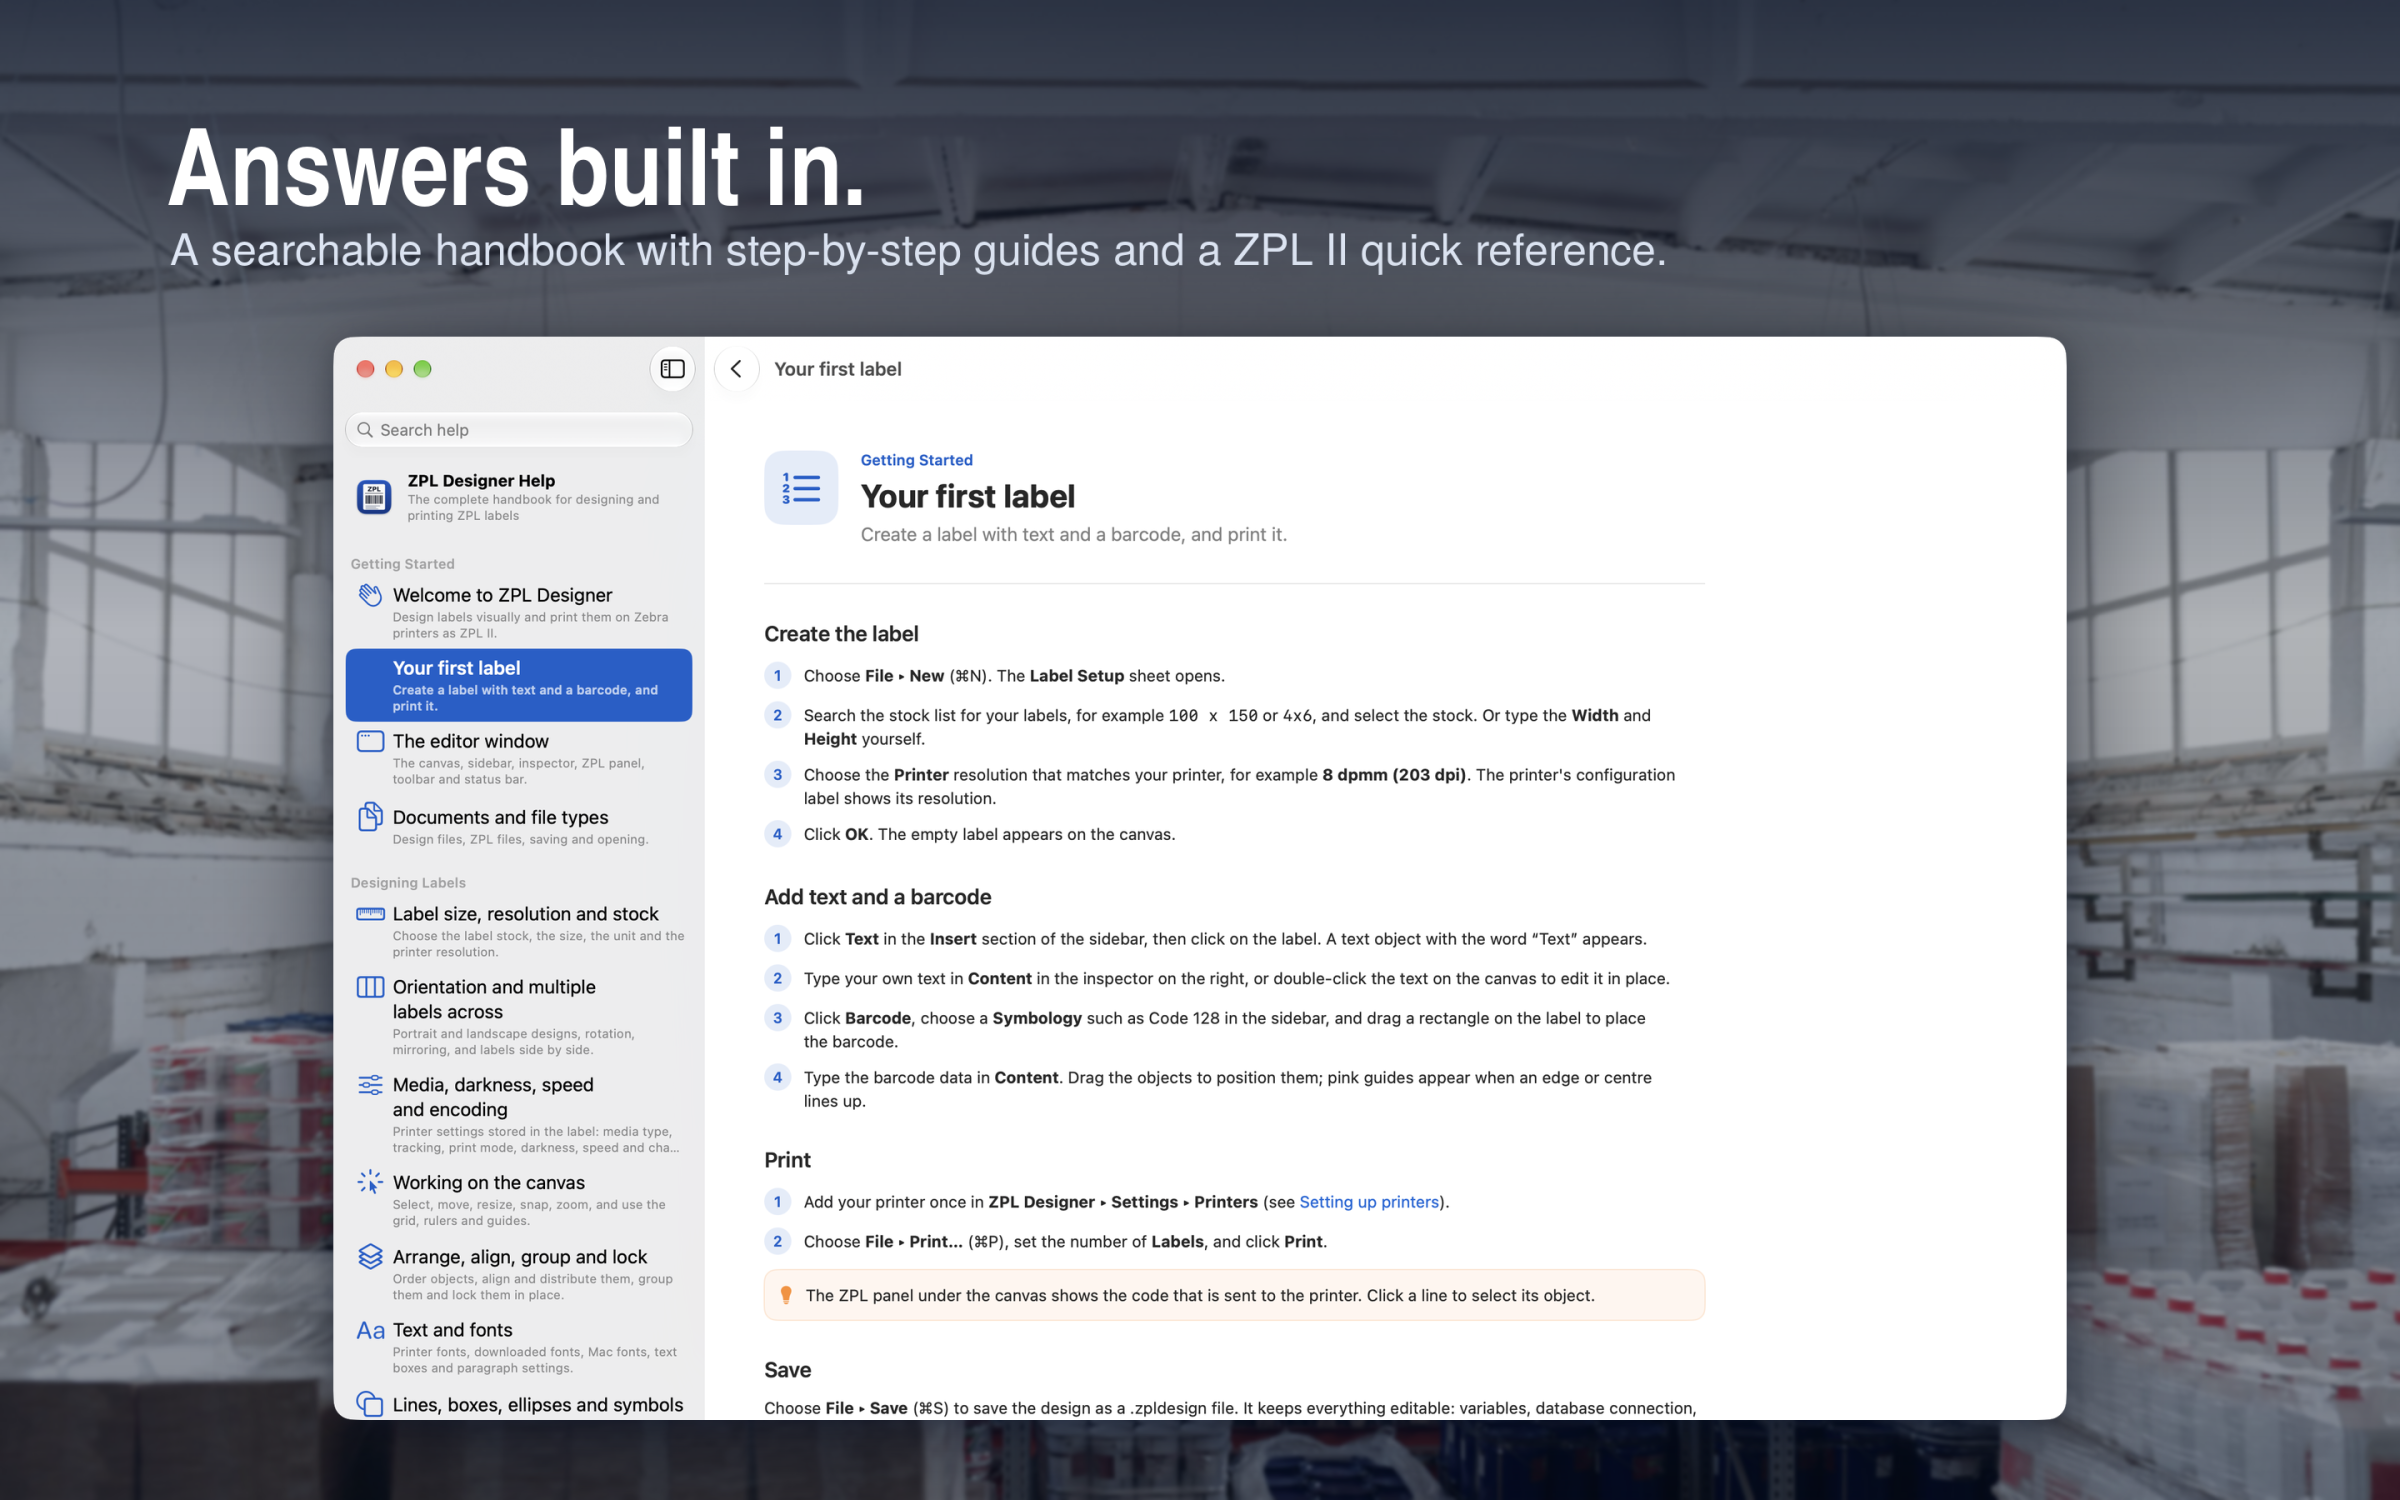Click the numbered list article icon
This screenshot has width=2400, height=1500.
pyautogui.click(x=801, y=487)
